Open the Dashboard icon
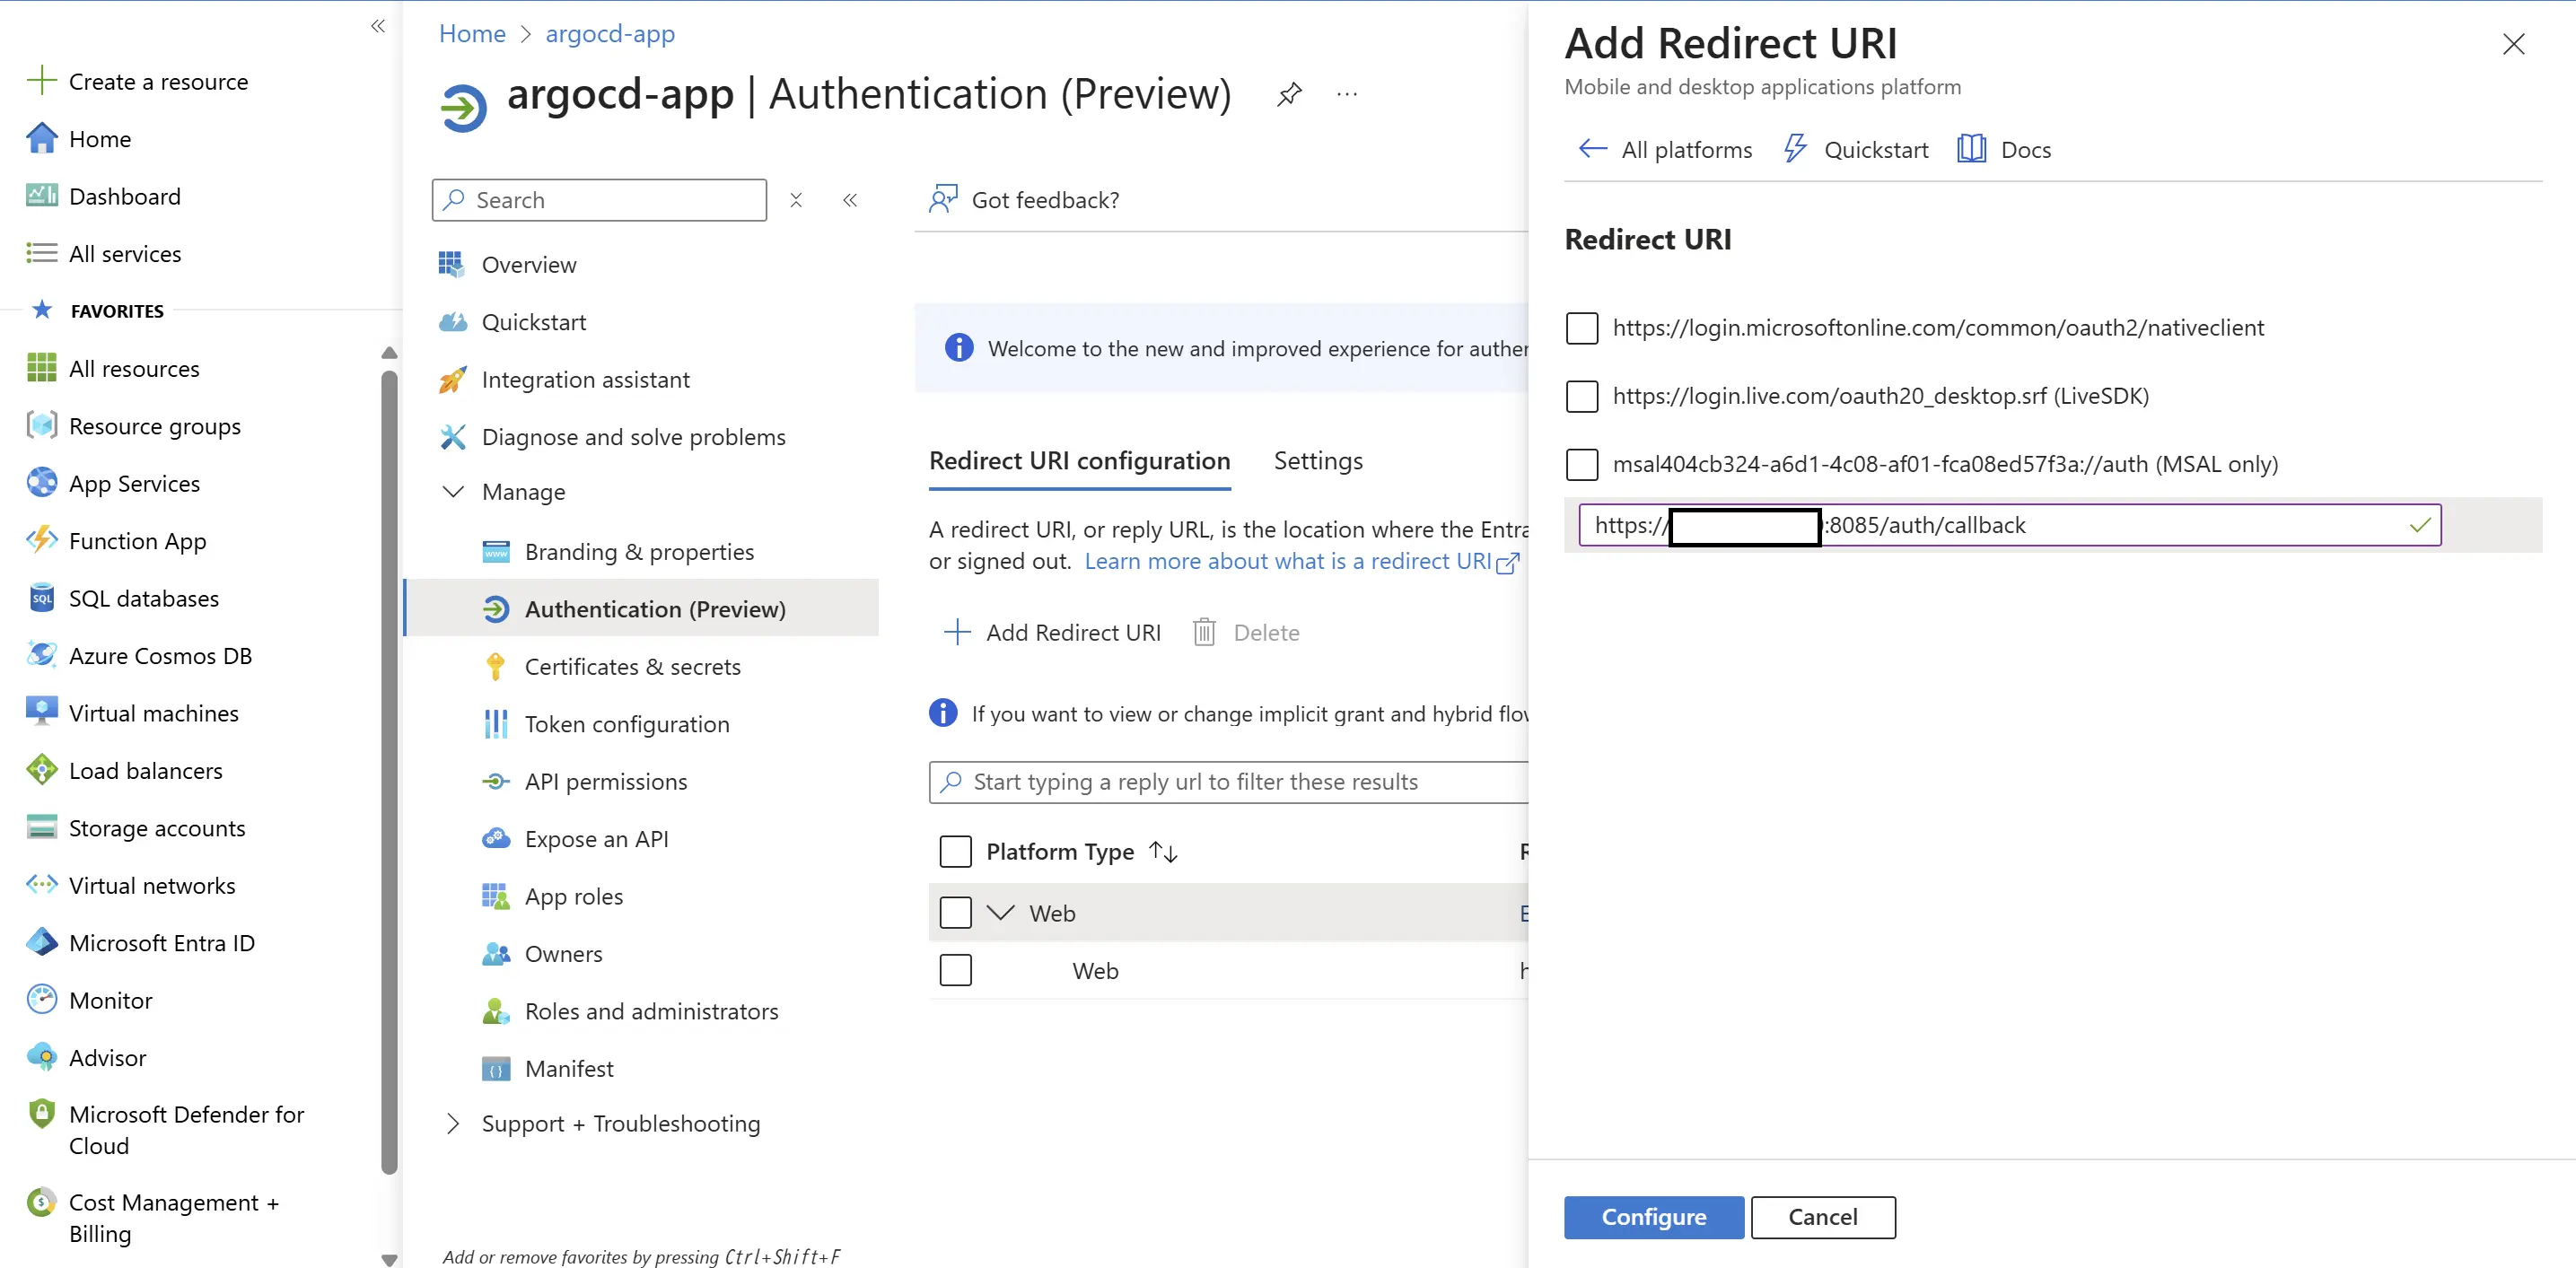The height and width of the screenshot is (1268, 2576). 41,195
